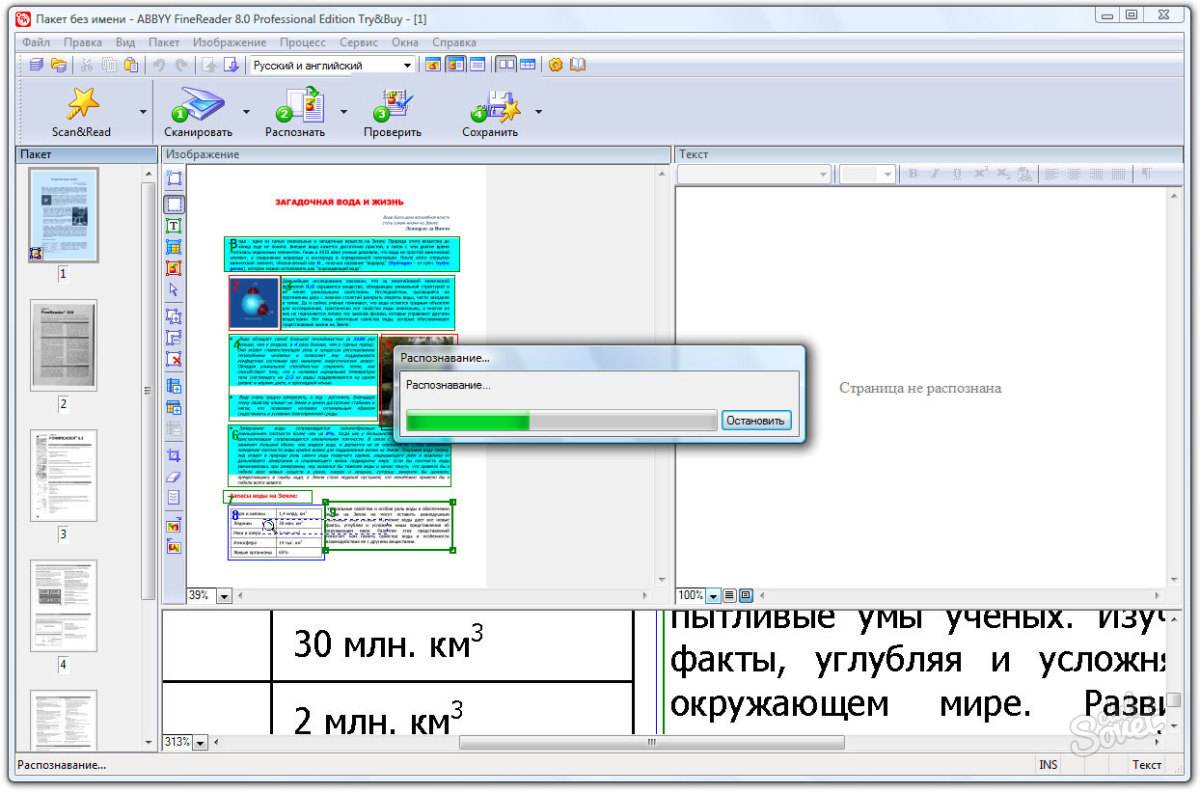This screenshot has width=1200, height=793.
Task: Select page 2 thumbnail in Пакет panel
Action: pos(63,345)
